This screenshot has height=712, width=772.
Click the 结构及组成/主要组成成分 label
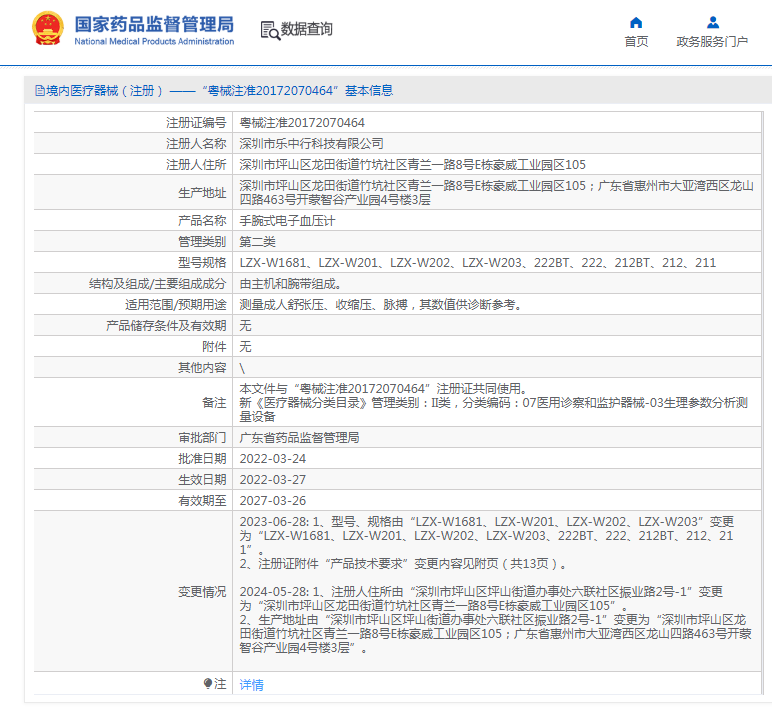[158, 284]
